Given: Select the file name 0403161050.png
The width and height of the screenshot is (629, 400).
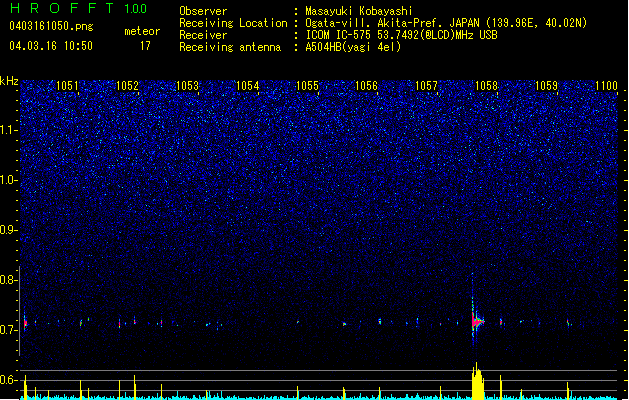Looking at the screenshot, I should pos(51,26).
